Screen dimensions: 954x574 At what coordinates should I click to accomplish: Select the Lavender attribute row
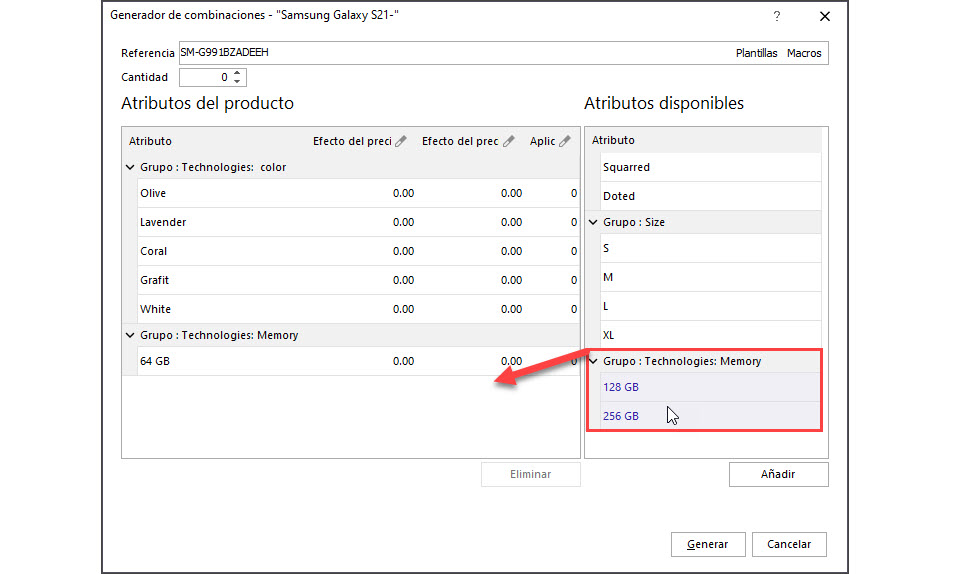358,222
